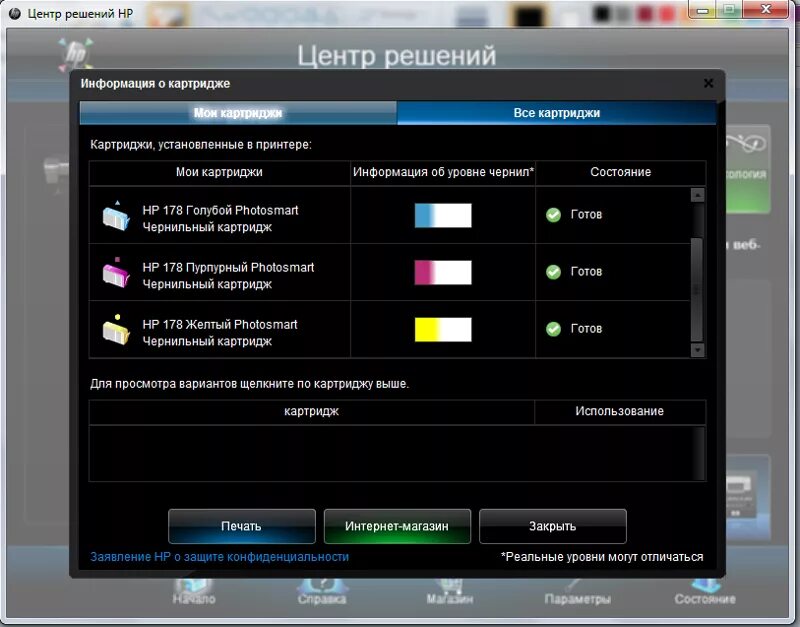This screenshot has height=627, width=800.
Task: Click cartridge list scrollbar up arrow
Action: [697, 195]
